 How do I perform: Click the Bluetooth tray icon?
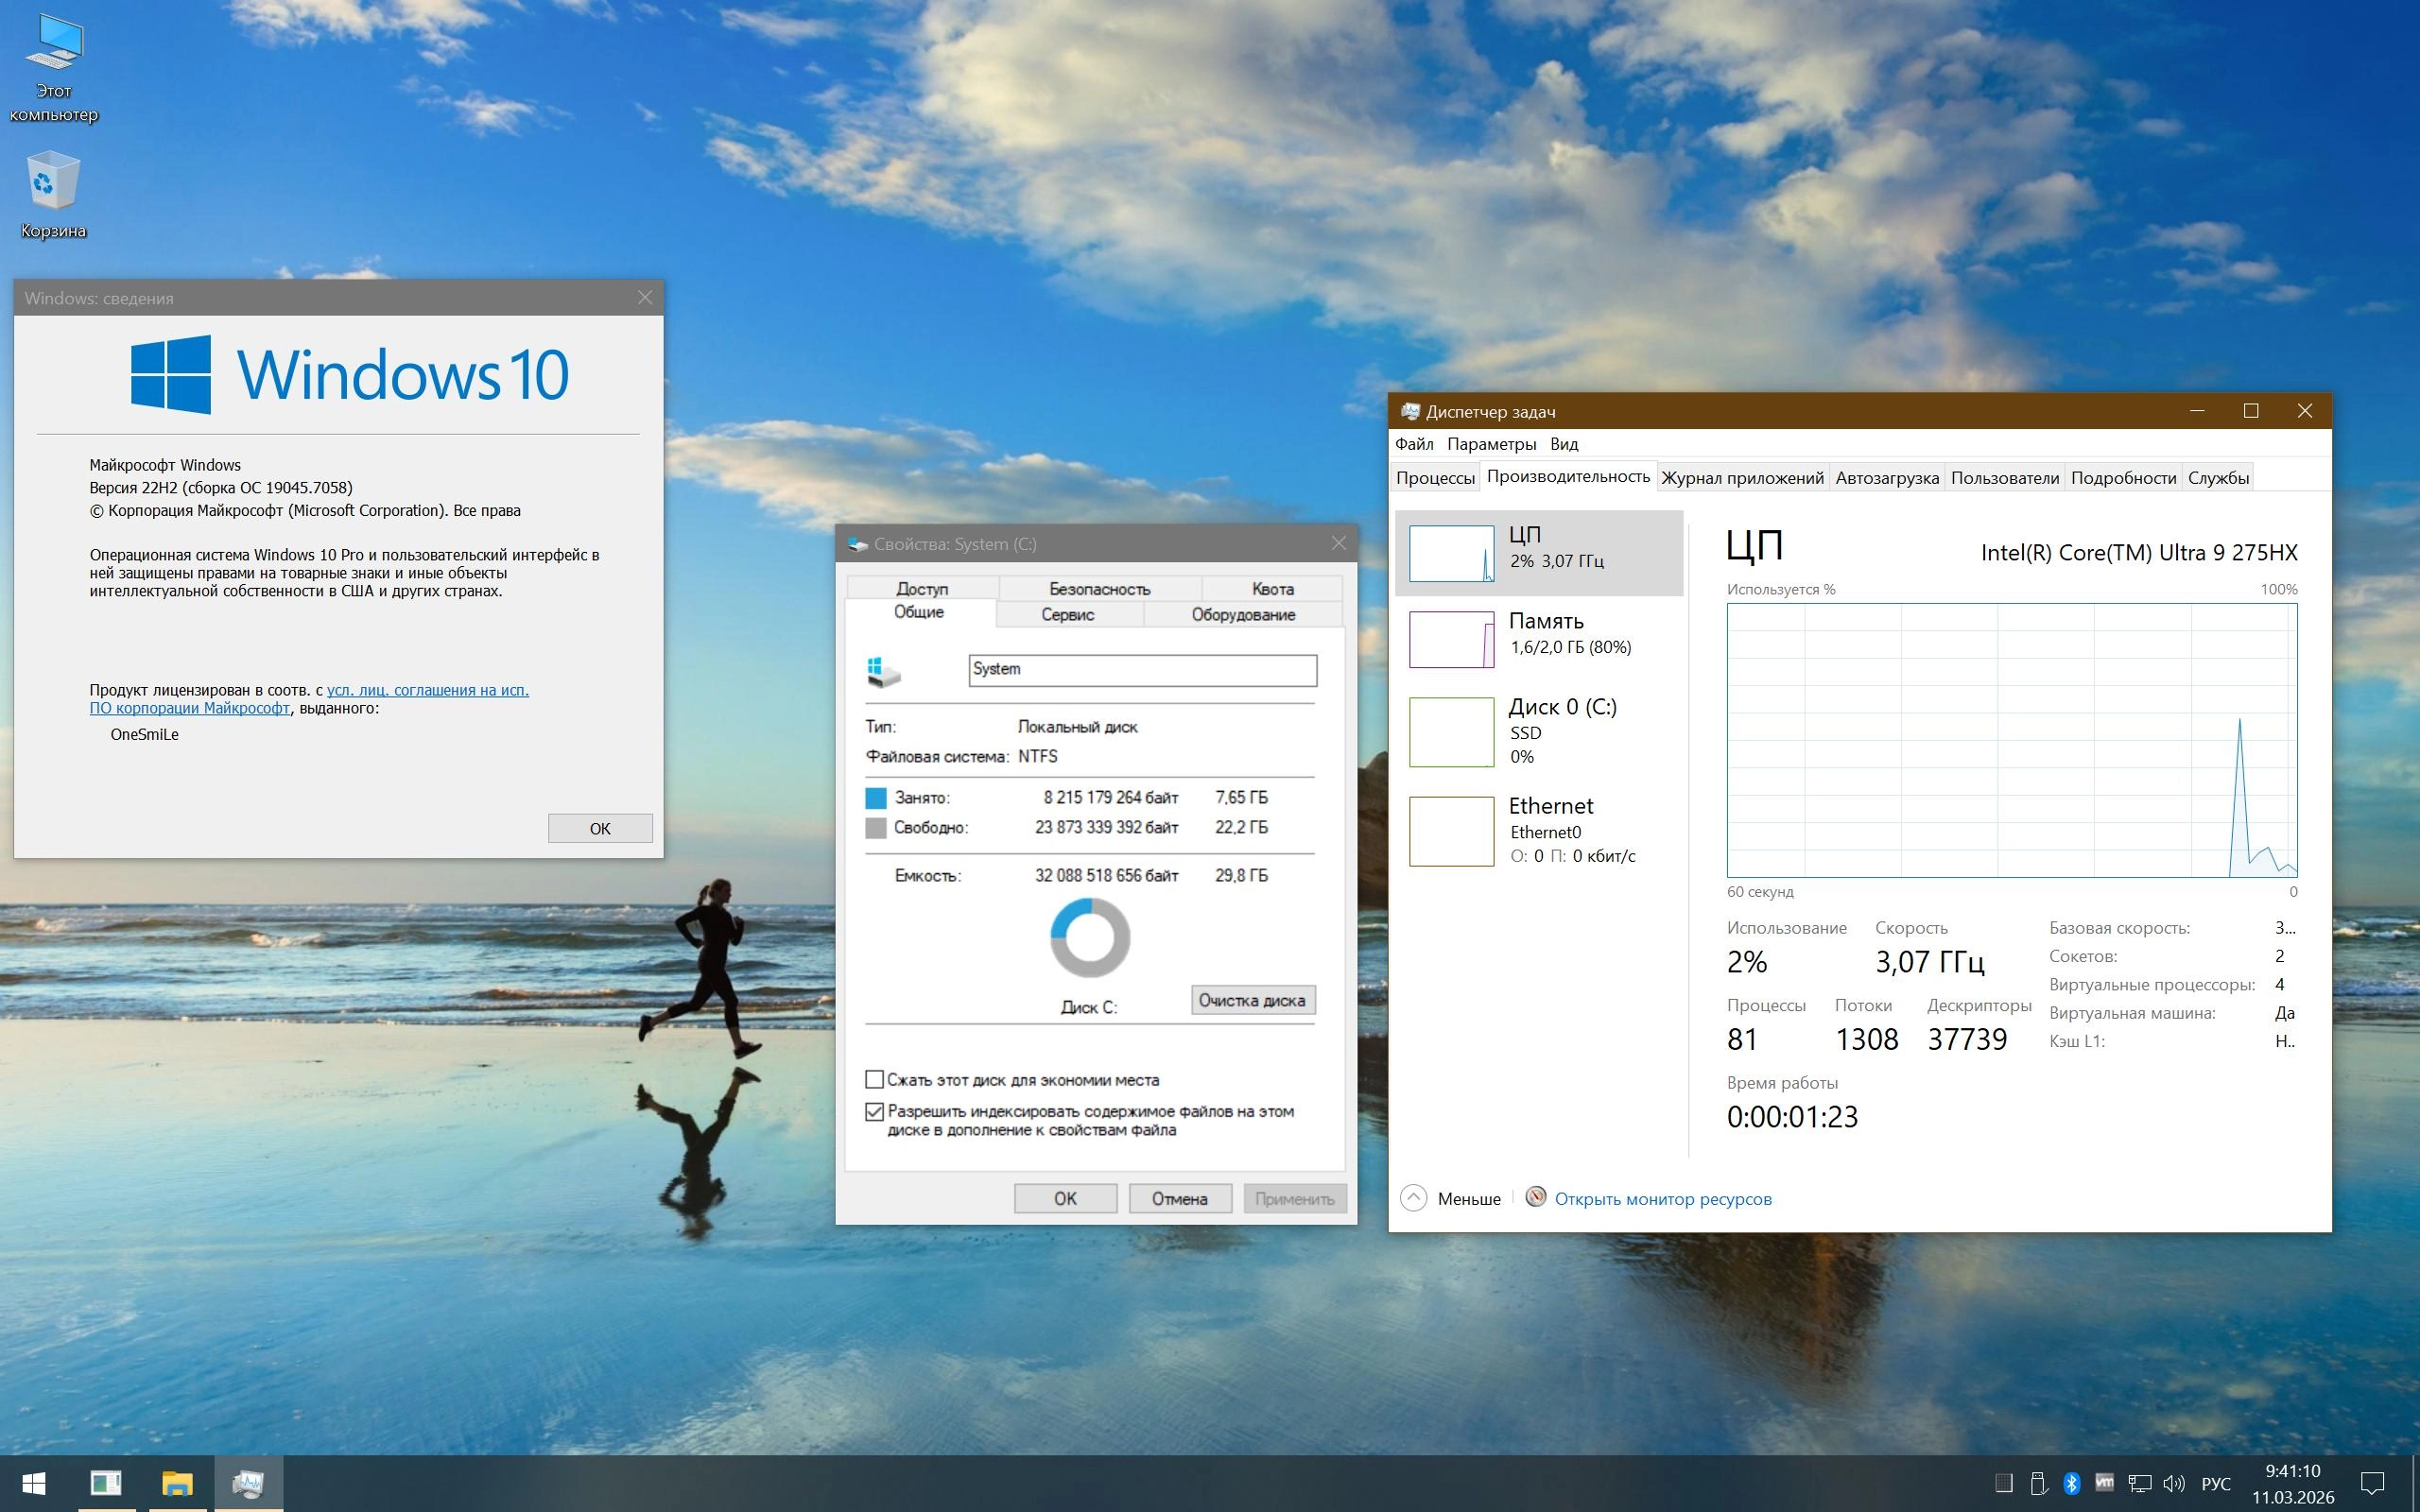click(x=2072, y=1483)
